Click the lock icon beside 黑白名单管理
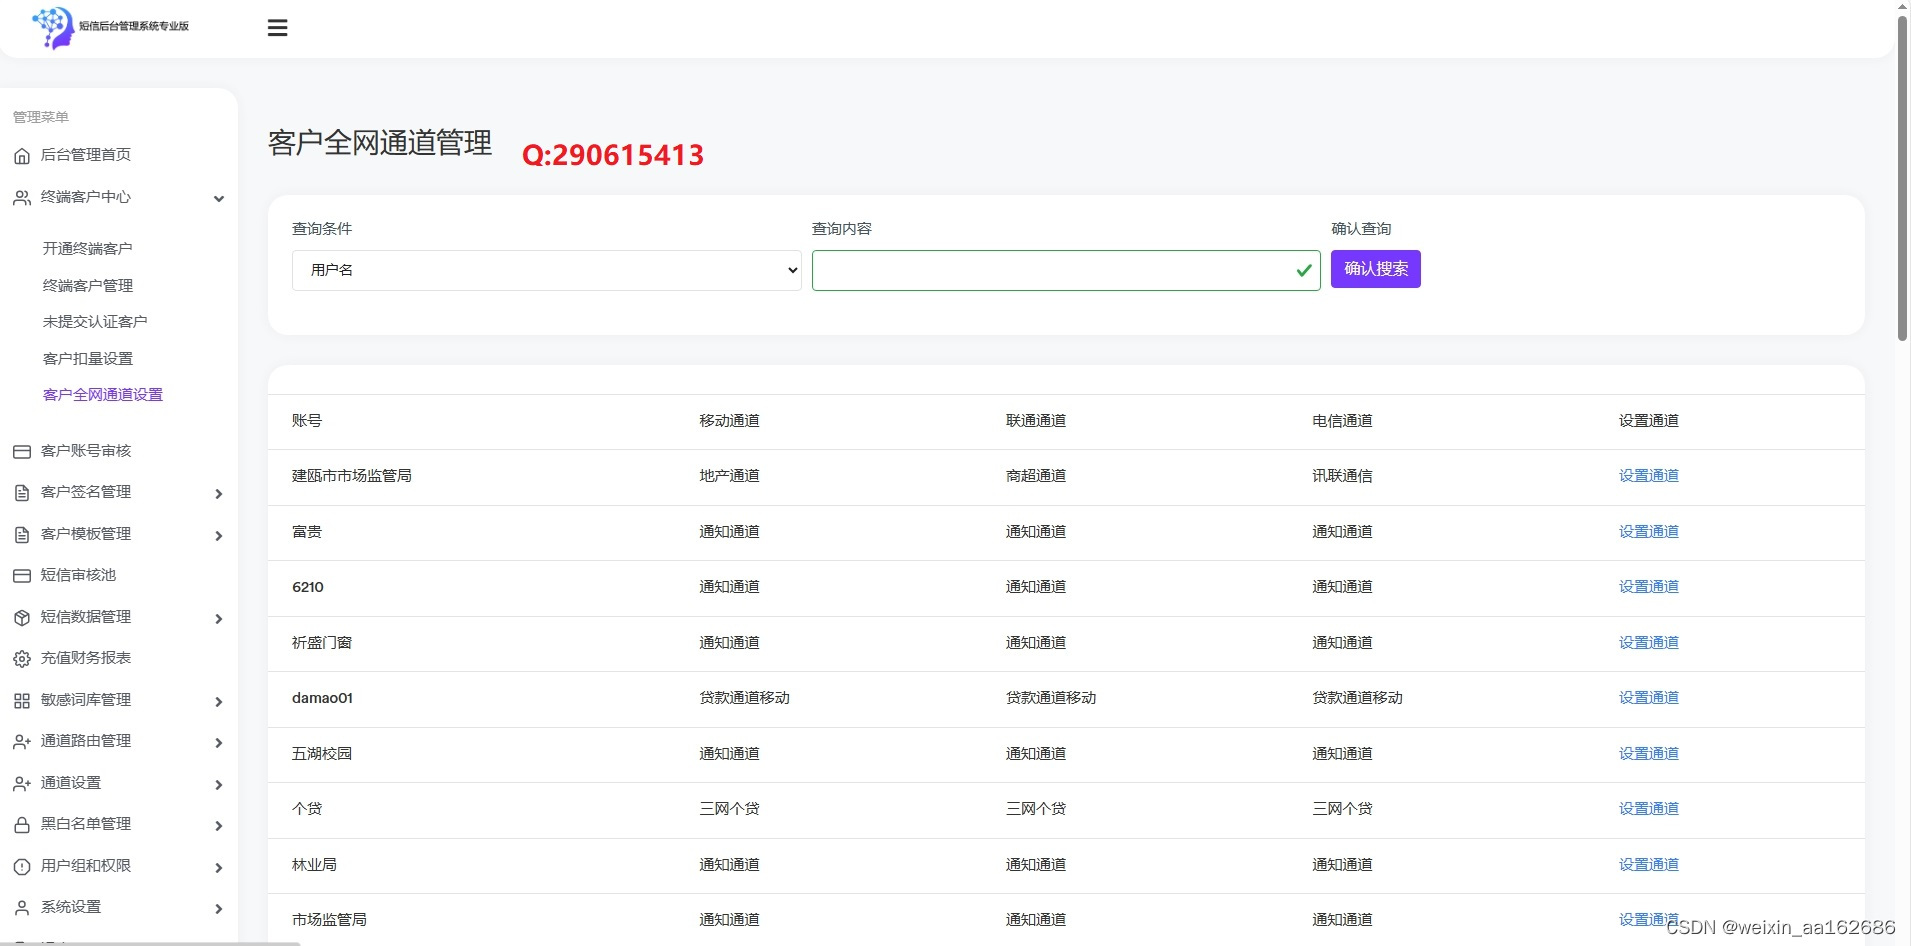This screenshot has height=946, width=1911. coord(22,825)
